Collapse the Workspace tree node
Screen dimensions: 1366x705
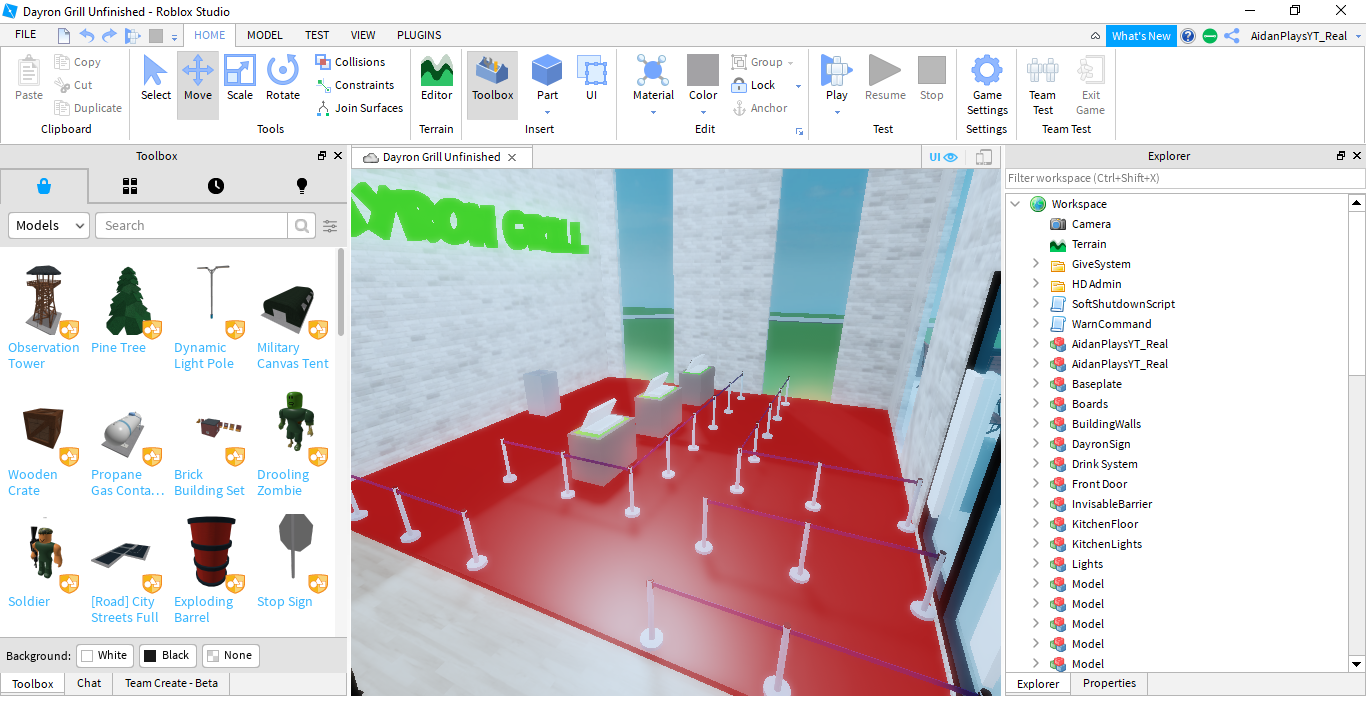[x=1016, y=204]
